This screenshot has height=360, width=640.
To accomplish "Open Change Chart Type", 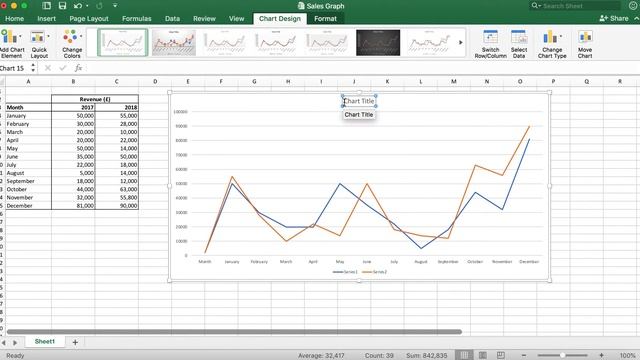I will tap(552, 44).
